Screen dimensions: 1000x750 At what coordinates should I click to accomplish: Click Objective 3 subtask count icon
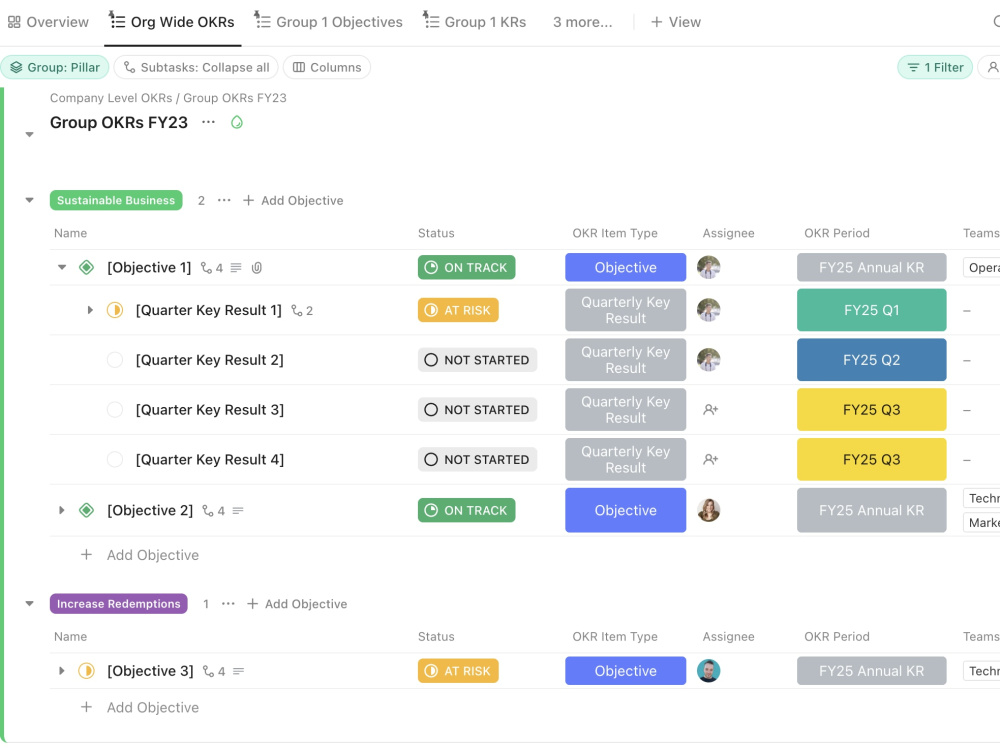[214, 672]
